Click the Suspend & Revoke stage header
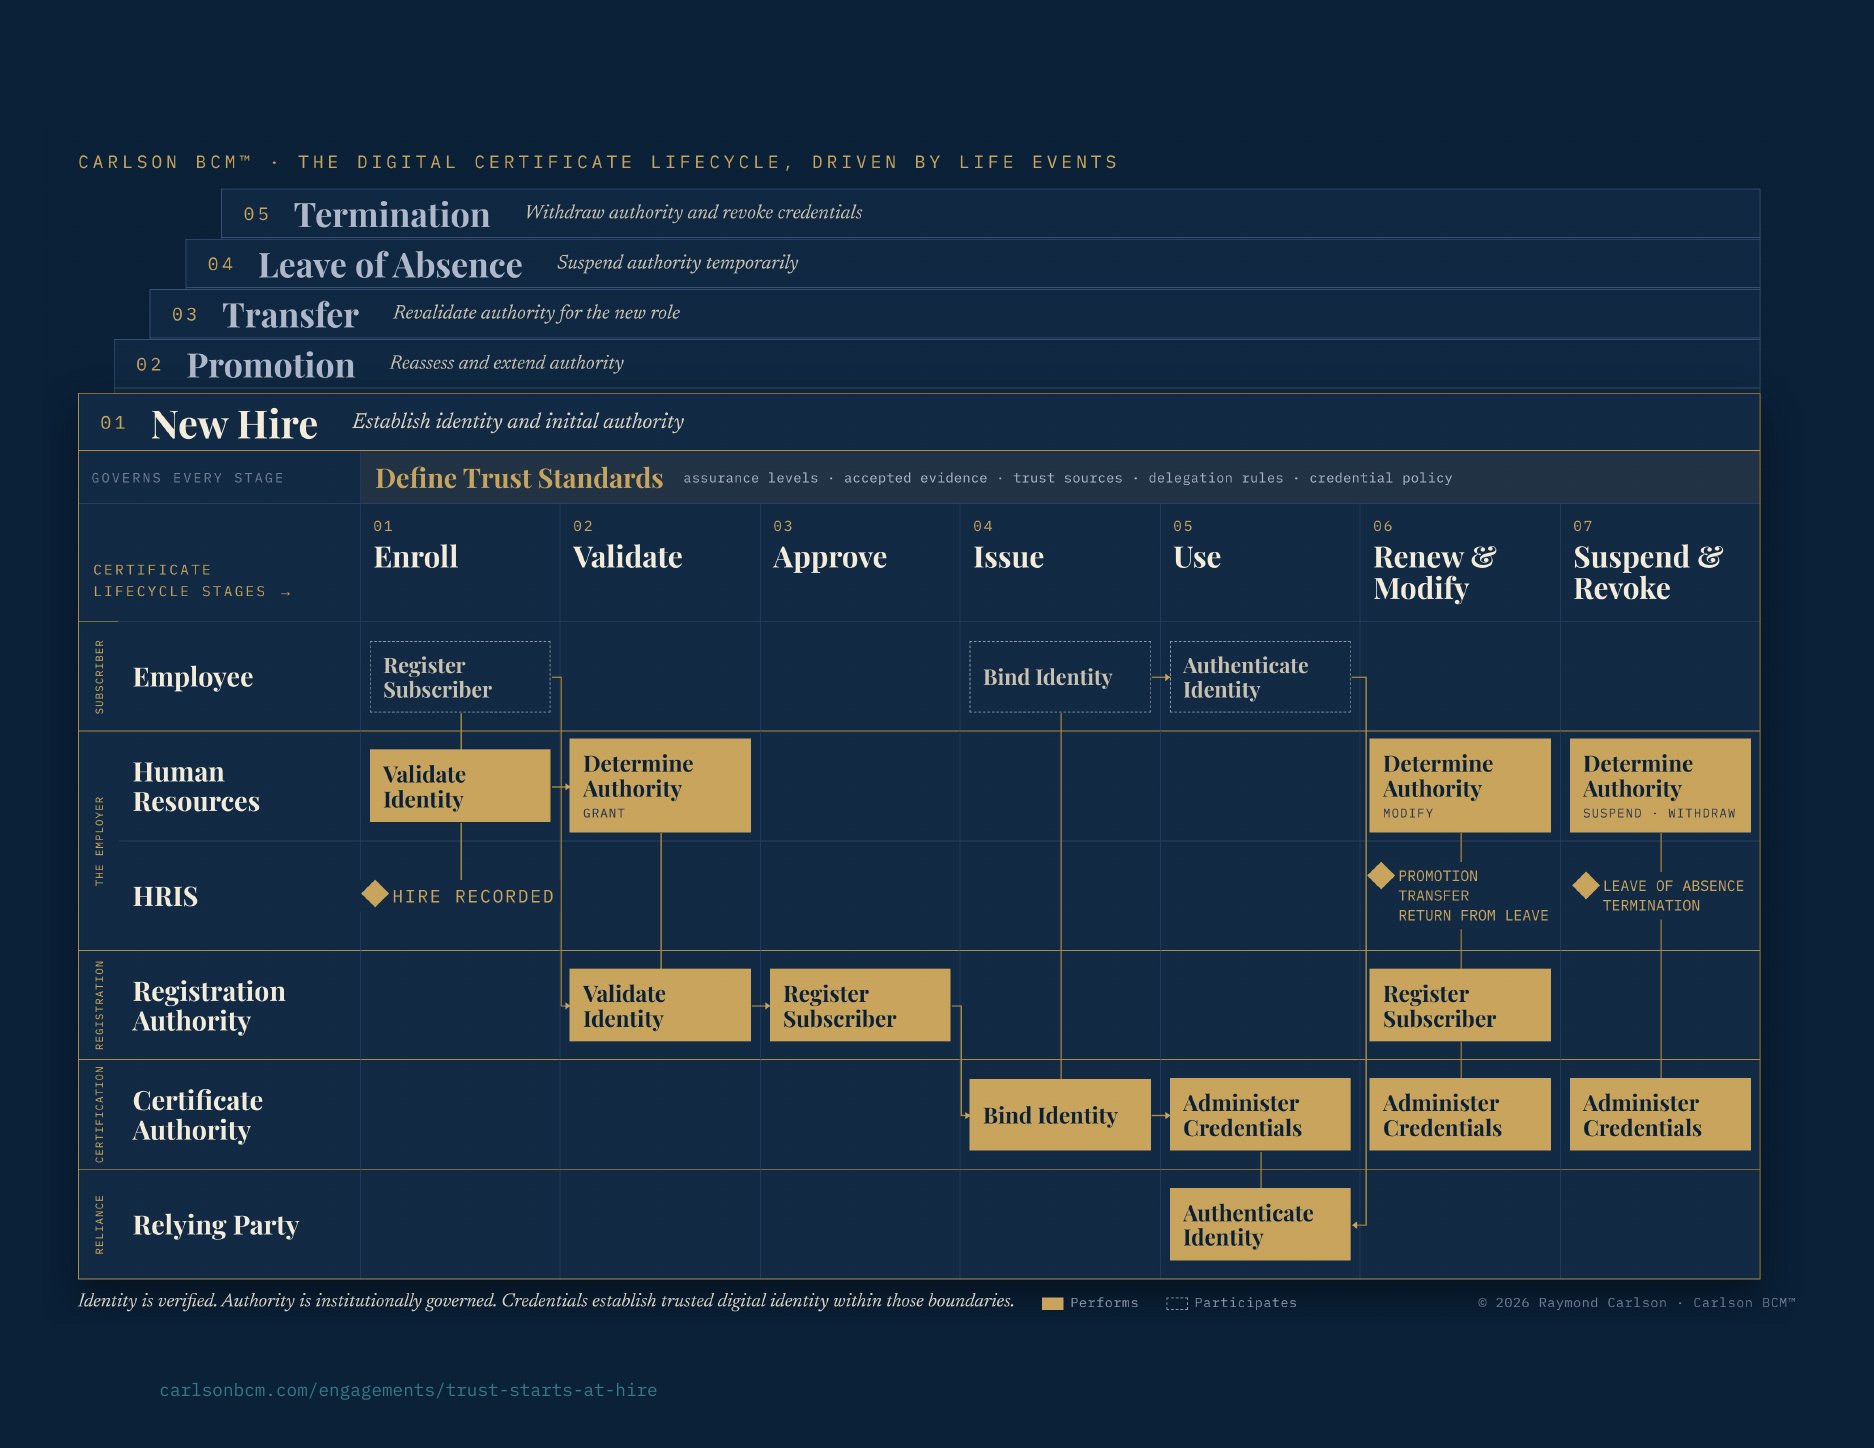The image size is (1874, 1448). point(1647,572)
